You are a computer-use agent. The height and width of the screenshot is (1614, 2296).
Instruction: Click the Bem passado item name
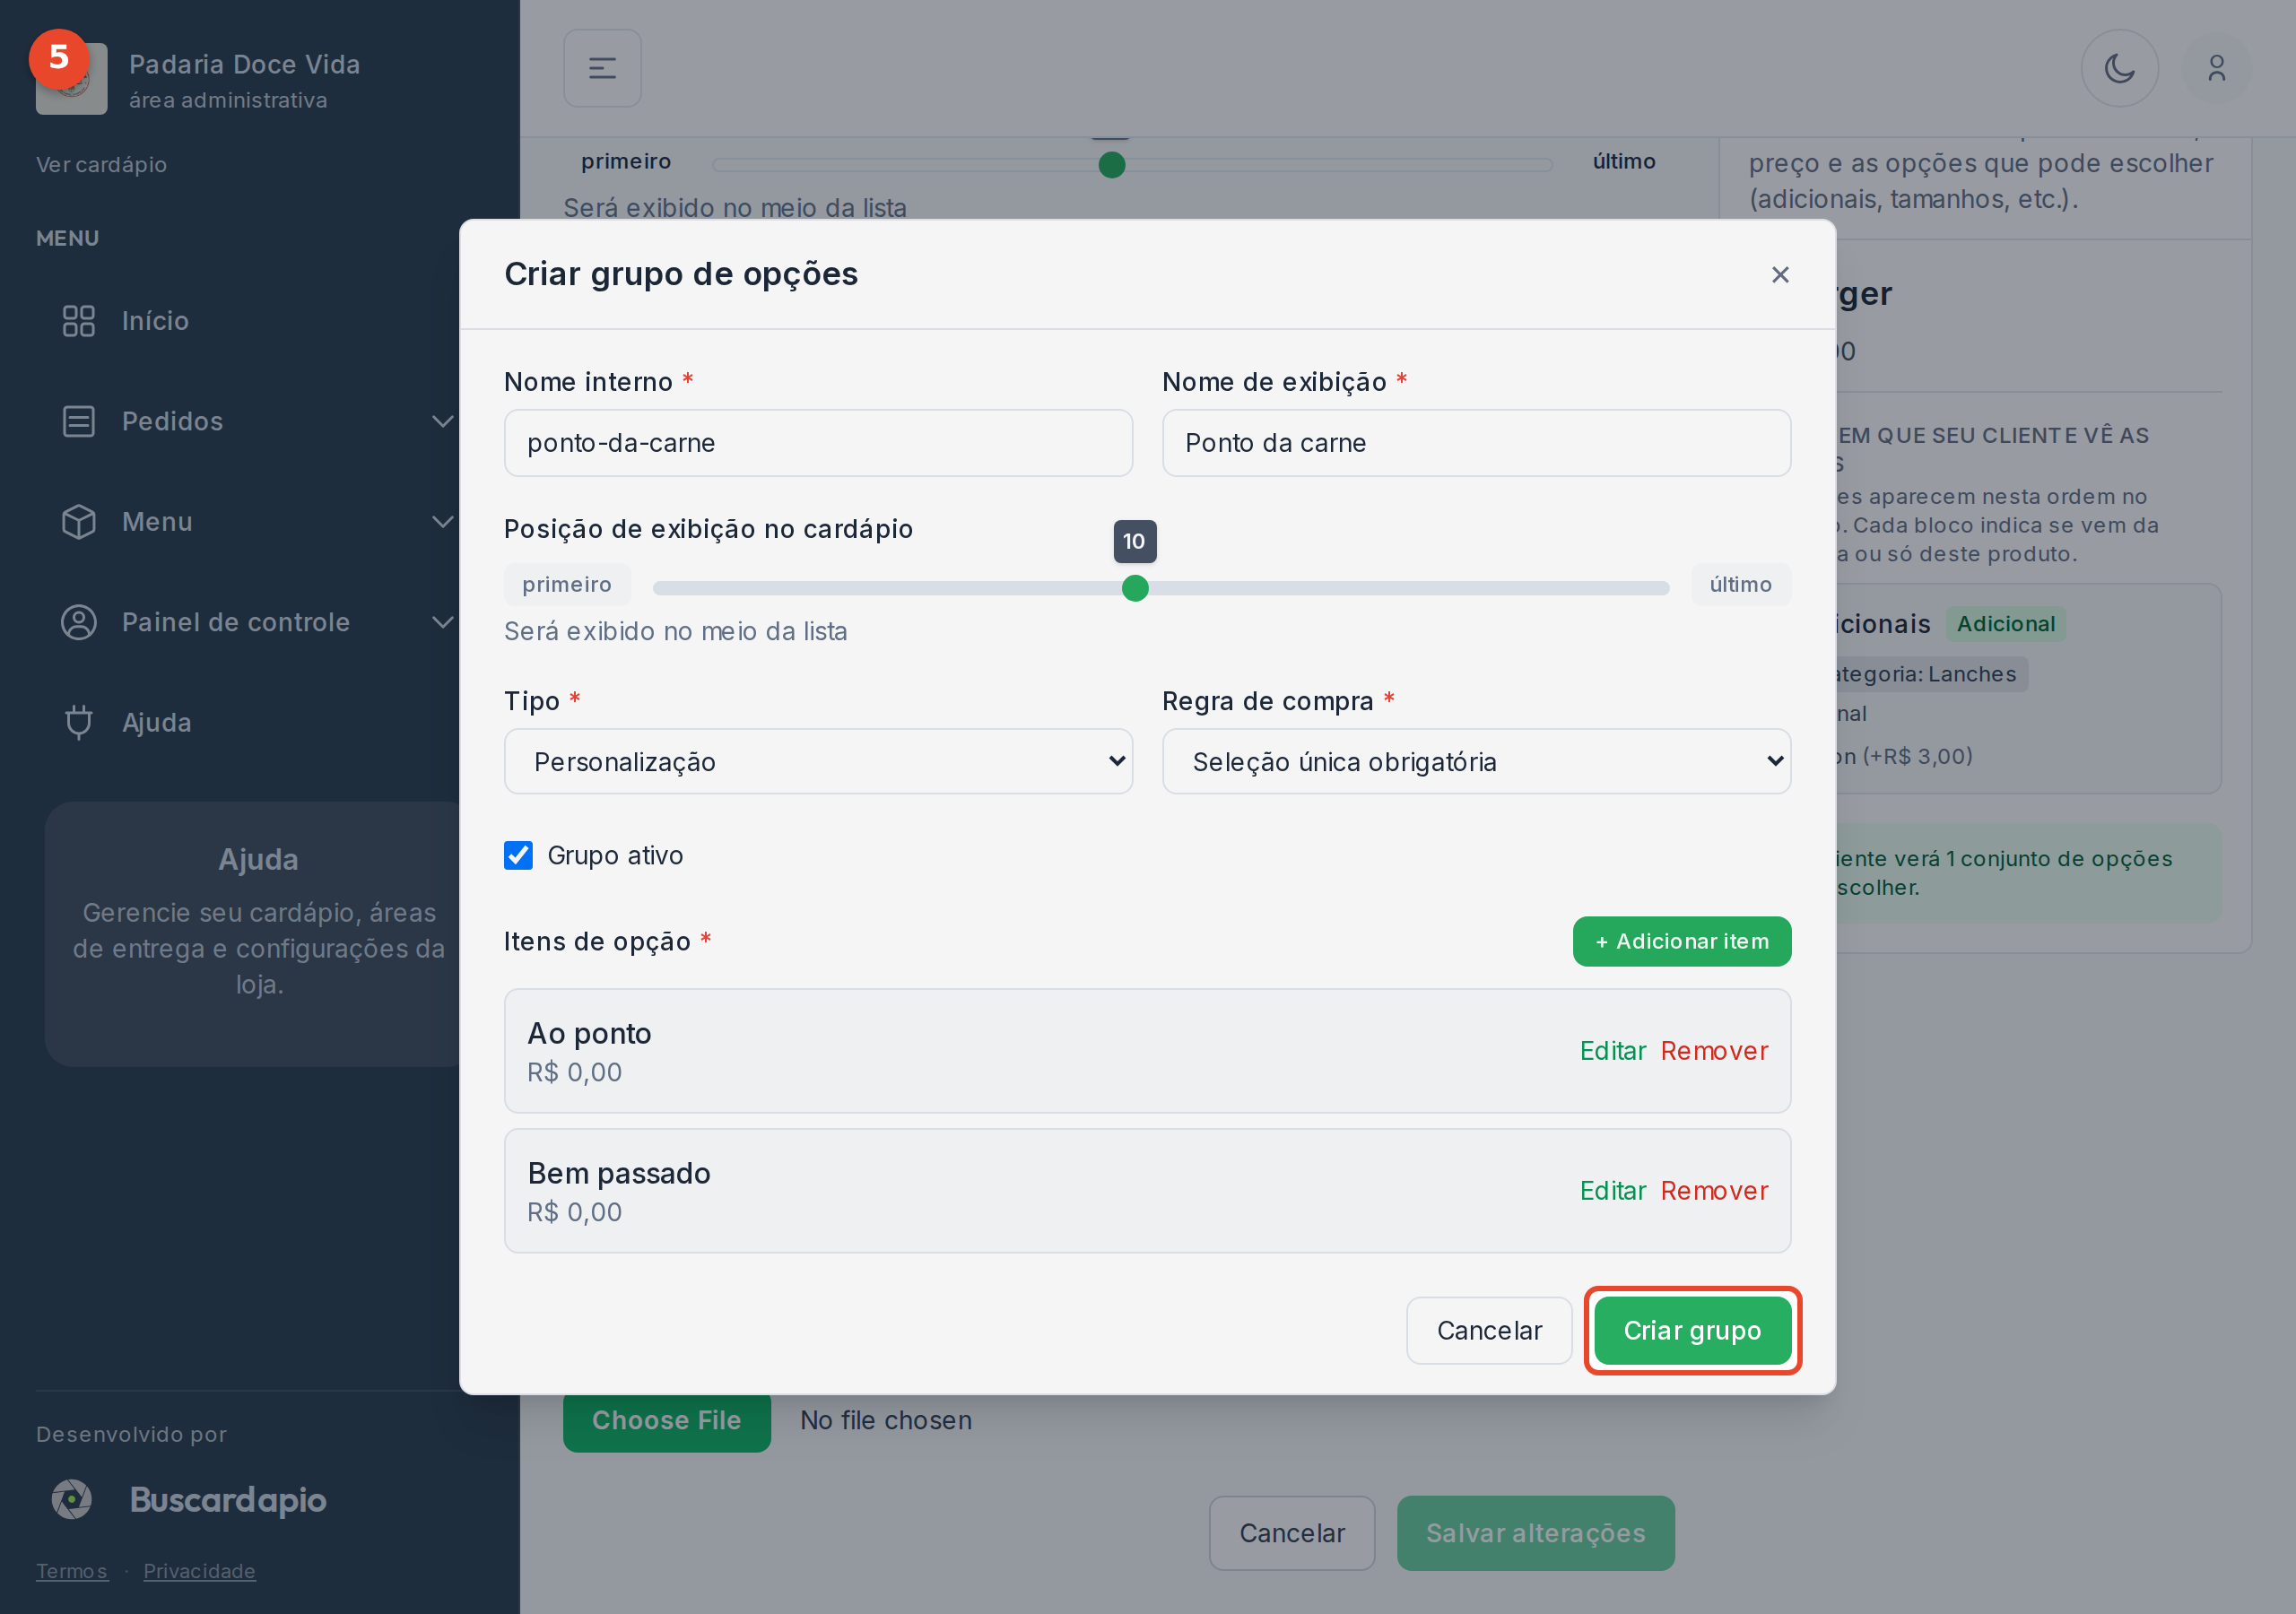click(x=619, y=1173)
